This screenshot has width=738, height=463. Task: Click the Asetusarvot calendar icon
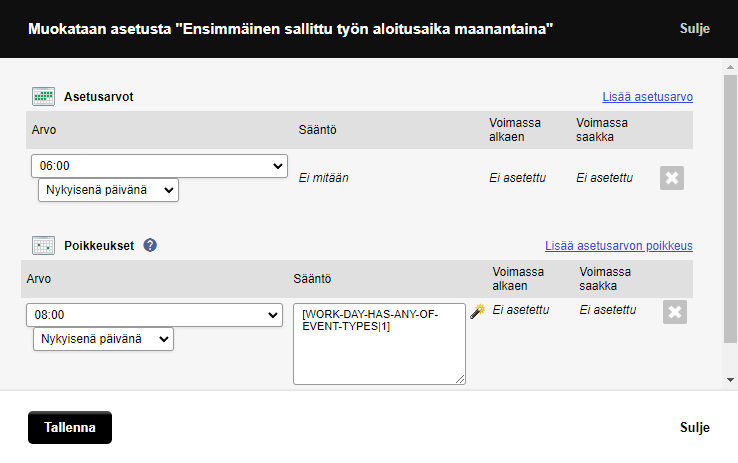[x=43, y=96]
